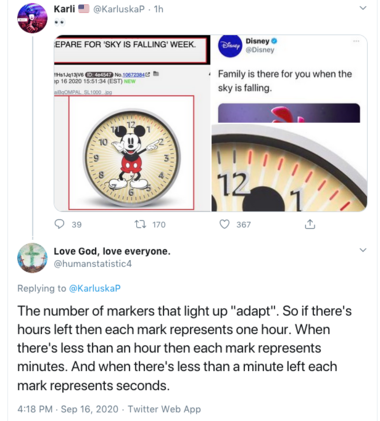Open the zoomed clock face image
This screenshot has width=380, height=421.
[289, 168]
